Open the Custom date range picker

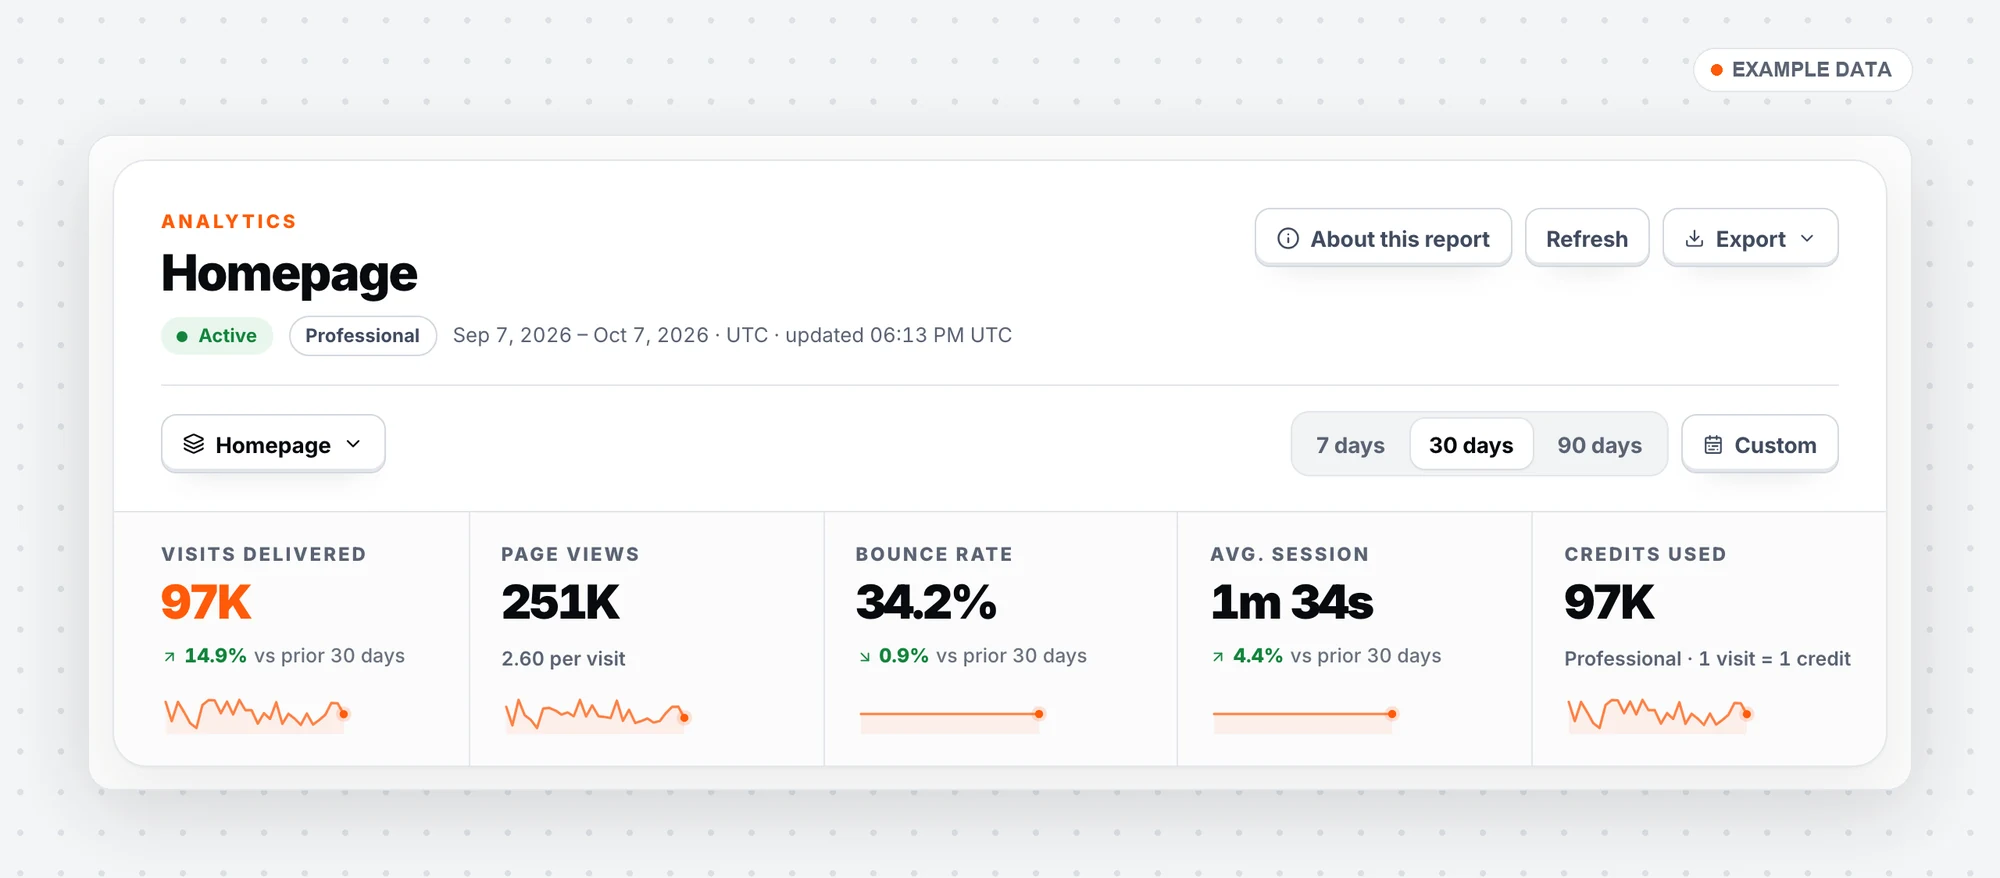pos(1760,444)
